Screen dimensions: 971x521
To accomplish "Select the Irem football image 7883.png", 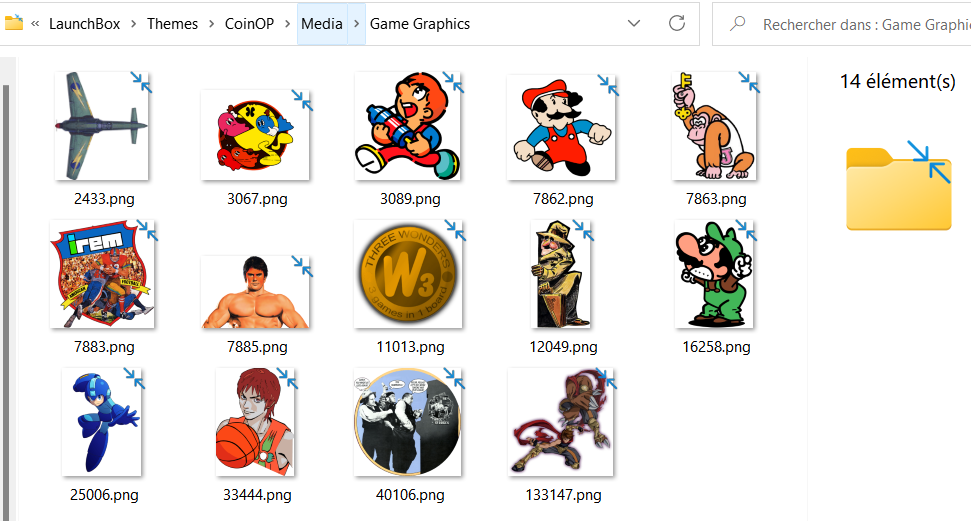I will (x=102, y=274).
